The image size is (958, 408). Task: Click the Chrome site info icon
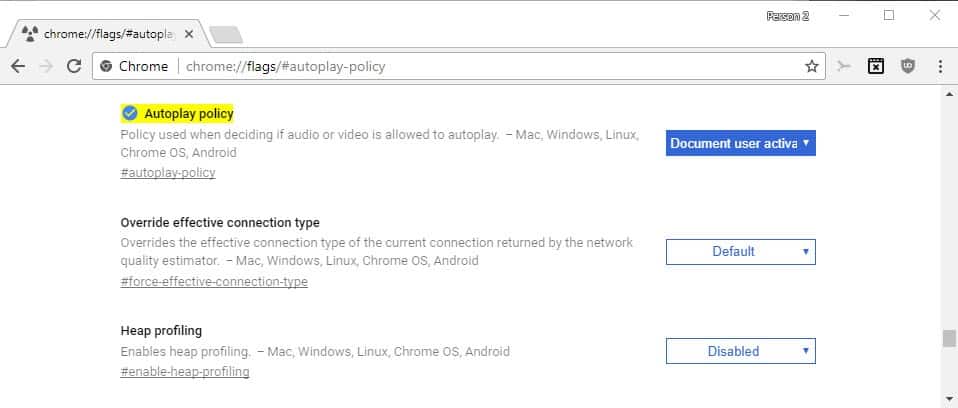tap(106, 67)
